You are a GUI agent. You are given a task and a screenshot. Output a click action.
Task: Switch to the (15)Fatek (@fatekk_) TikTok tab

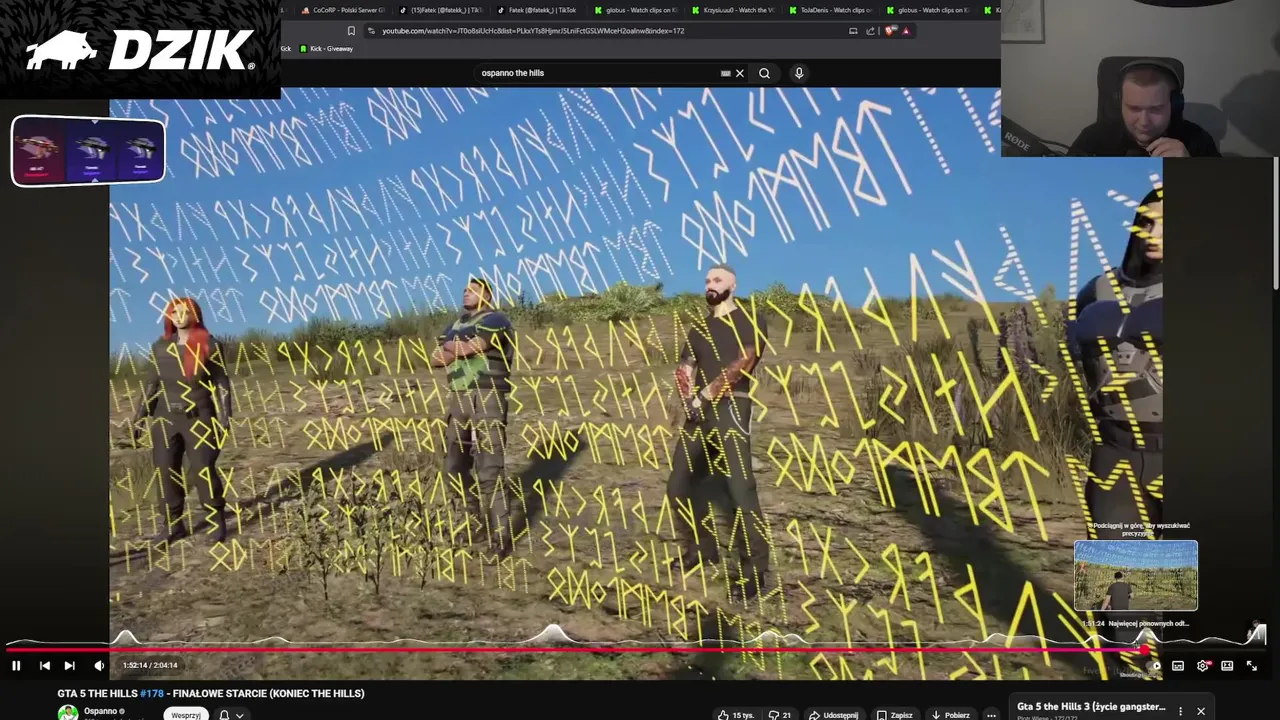point(440,10)
